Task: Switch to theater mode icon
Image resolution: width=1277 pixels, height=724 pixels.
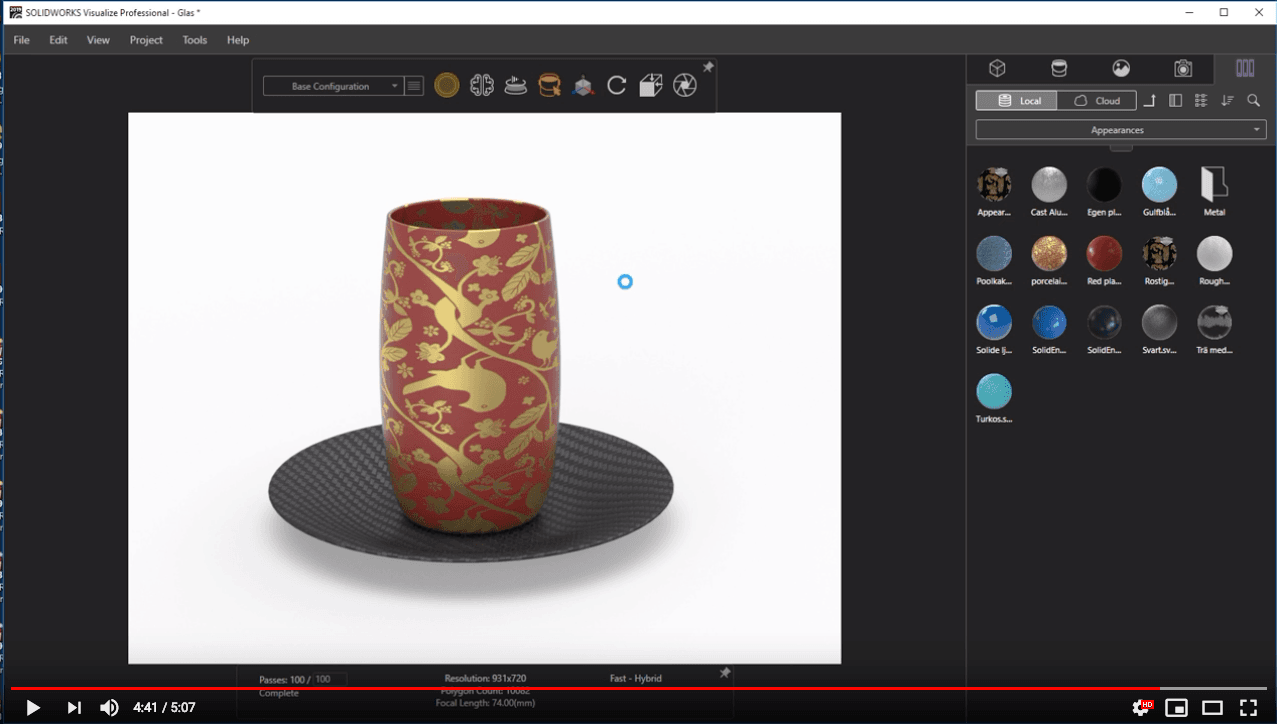Action: (1213, 708)
